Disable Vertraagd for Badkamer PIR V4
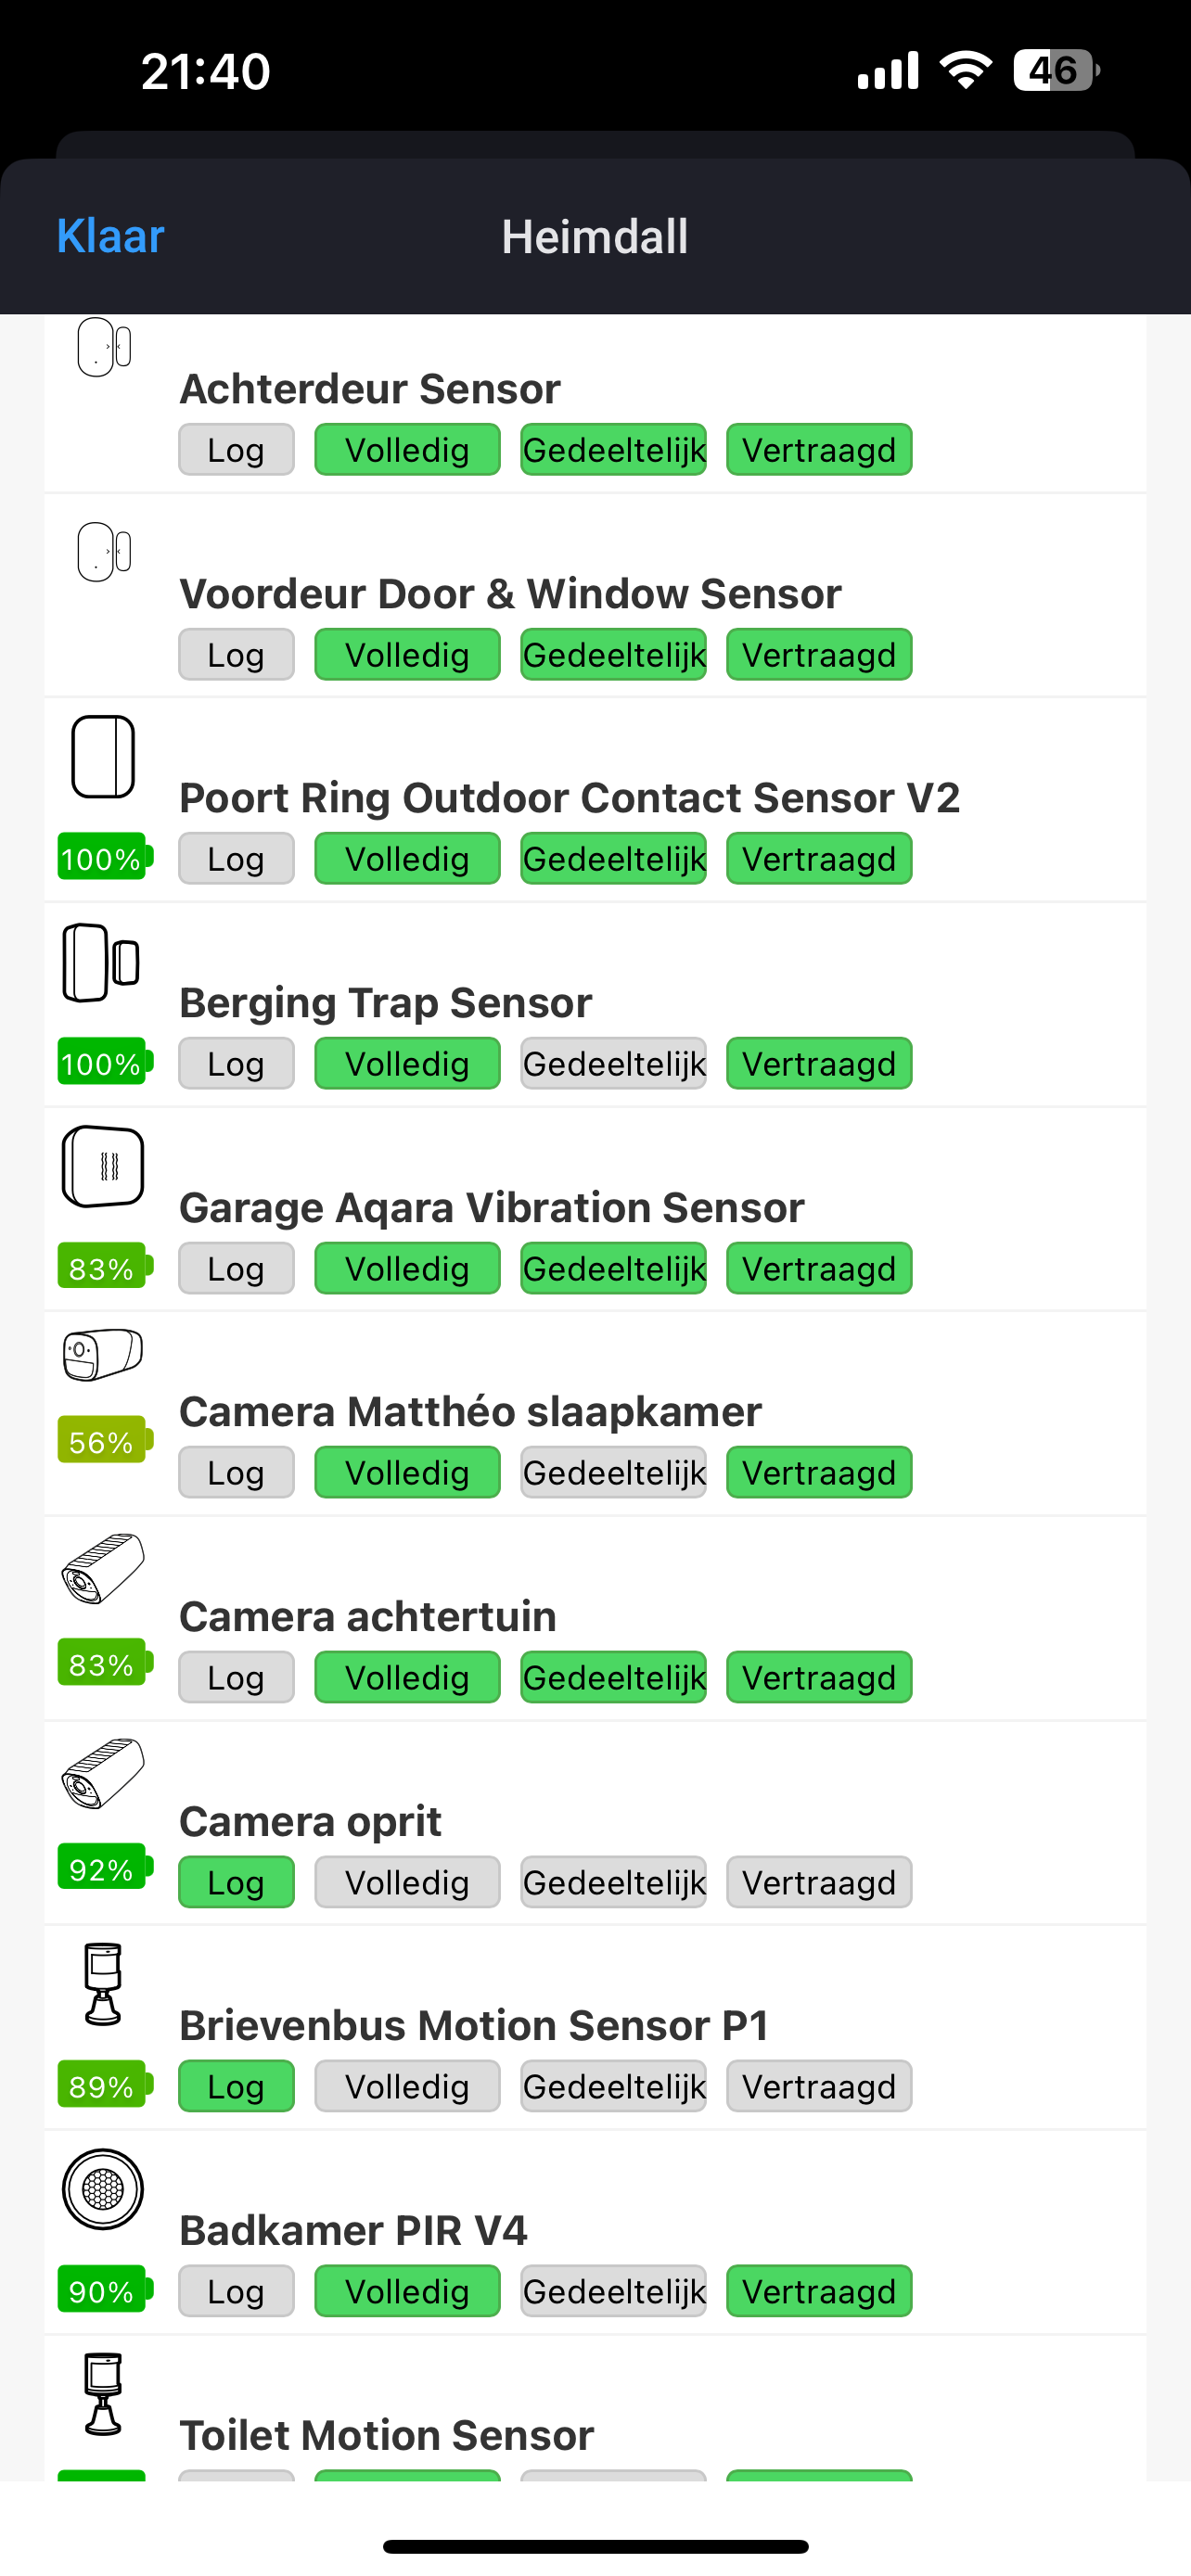The image size is (1191, 2576). (x=818, y=2292)
